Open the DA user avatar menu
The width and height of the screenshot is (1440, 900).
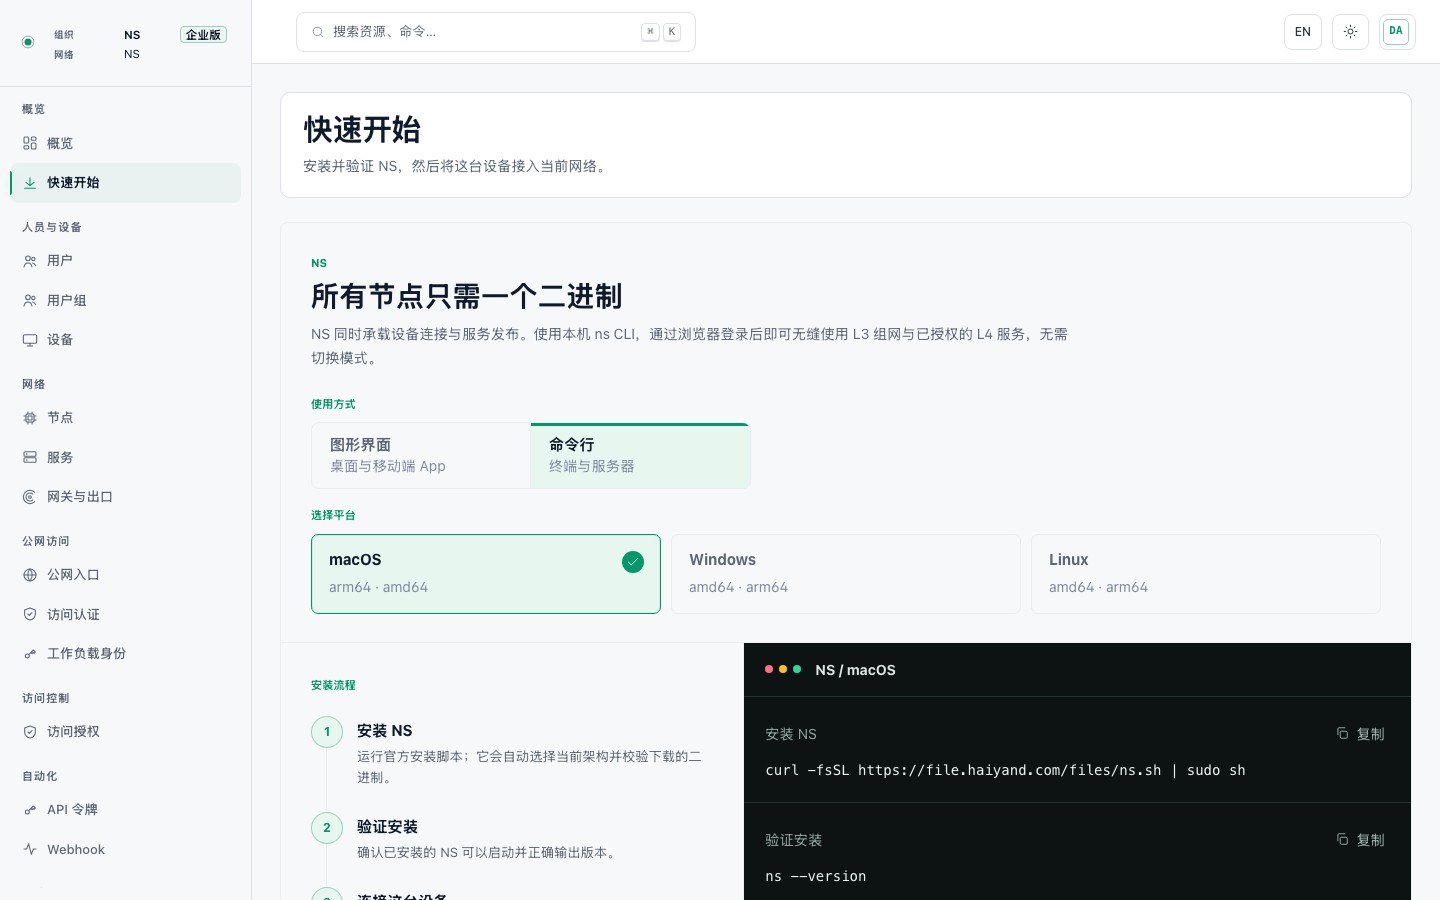[1396, 32]
